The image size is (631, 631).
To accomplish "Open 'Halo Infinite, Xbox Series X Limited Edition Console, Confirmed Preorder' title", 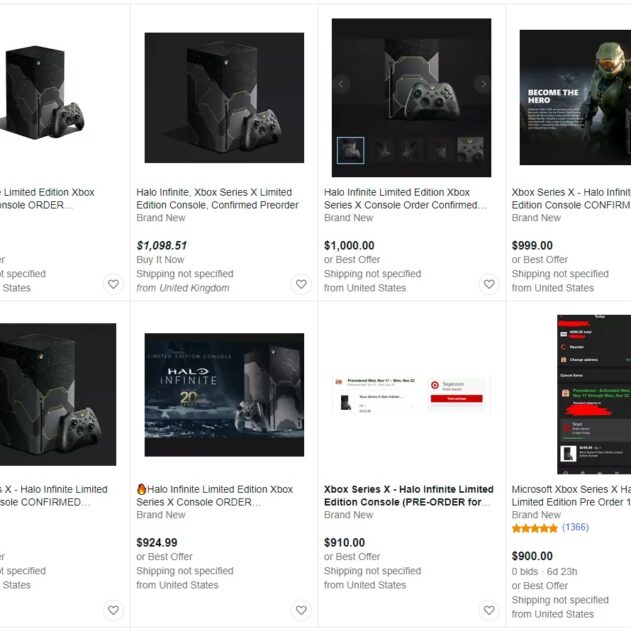I will pos(217,199).
